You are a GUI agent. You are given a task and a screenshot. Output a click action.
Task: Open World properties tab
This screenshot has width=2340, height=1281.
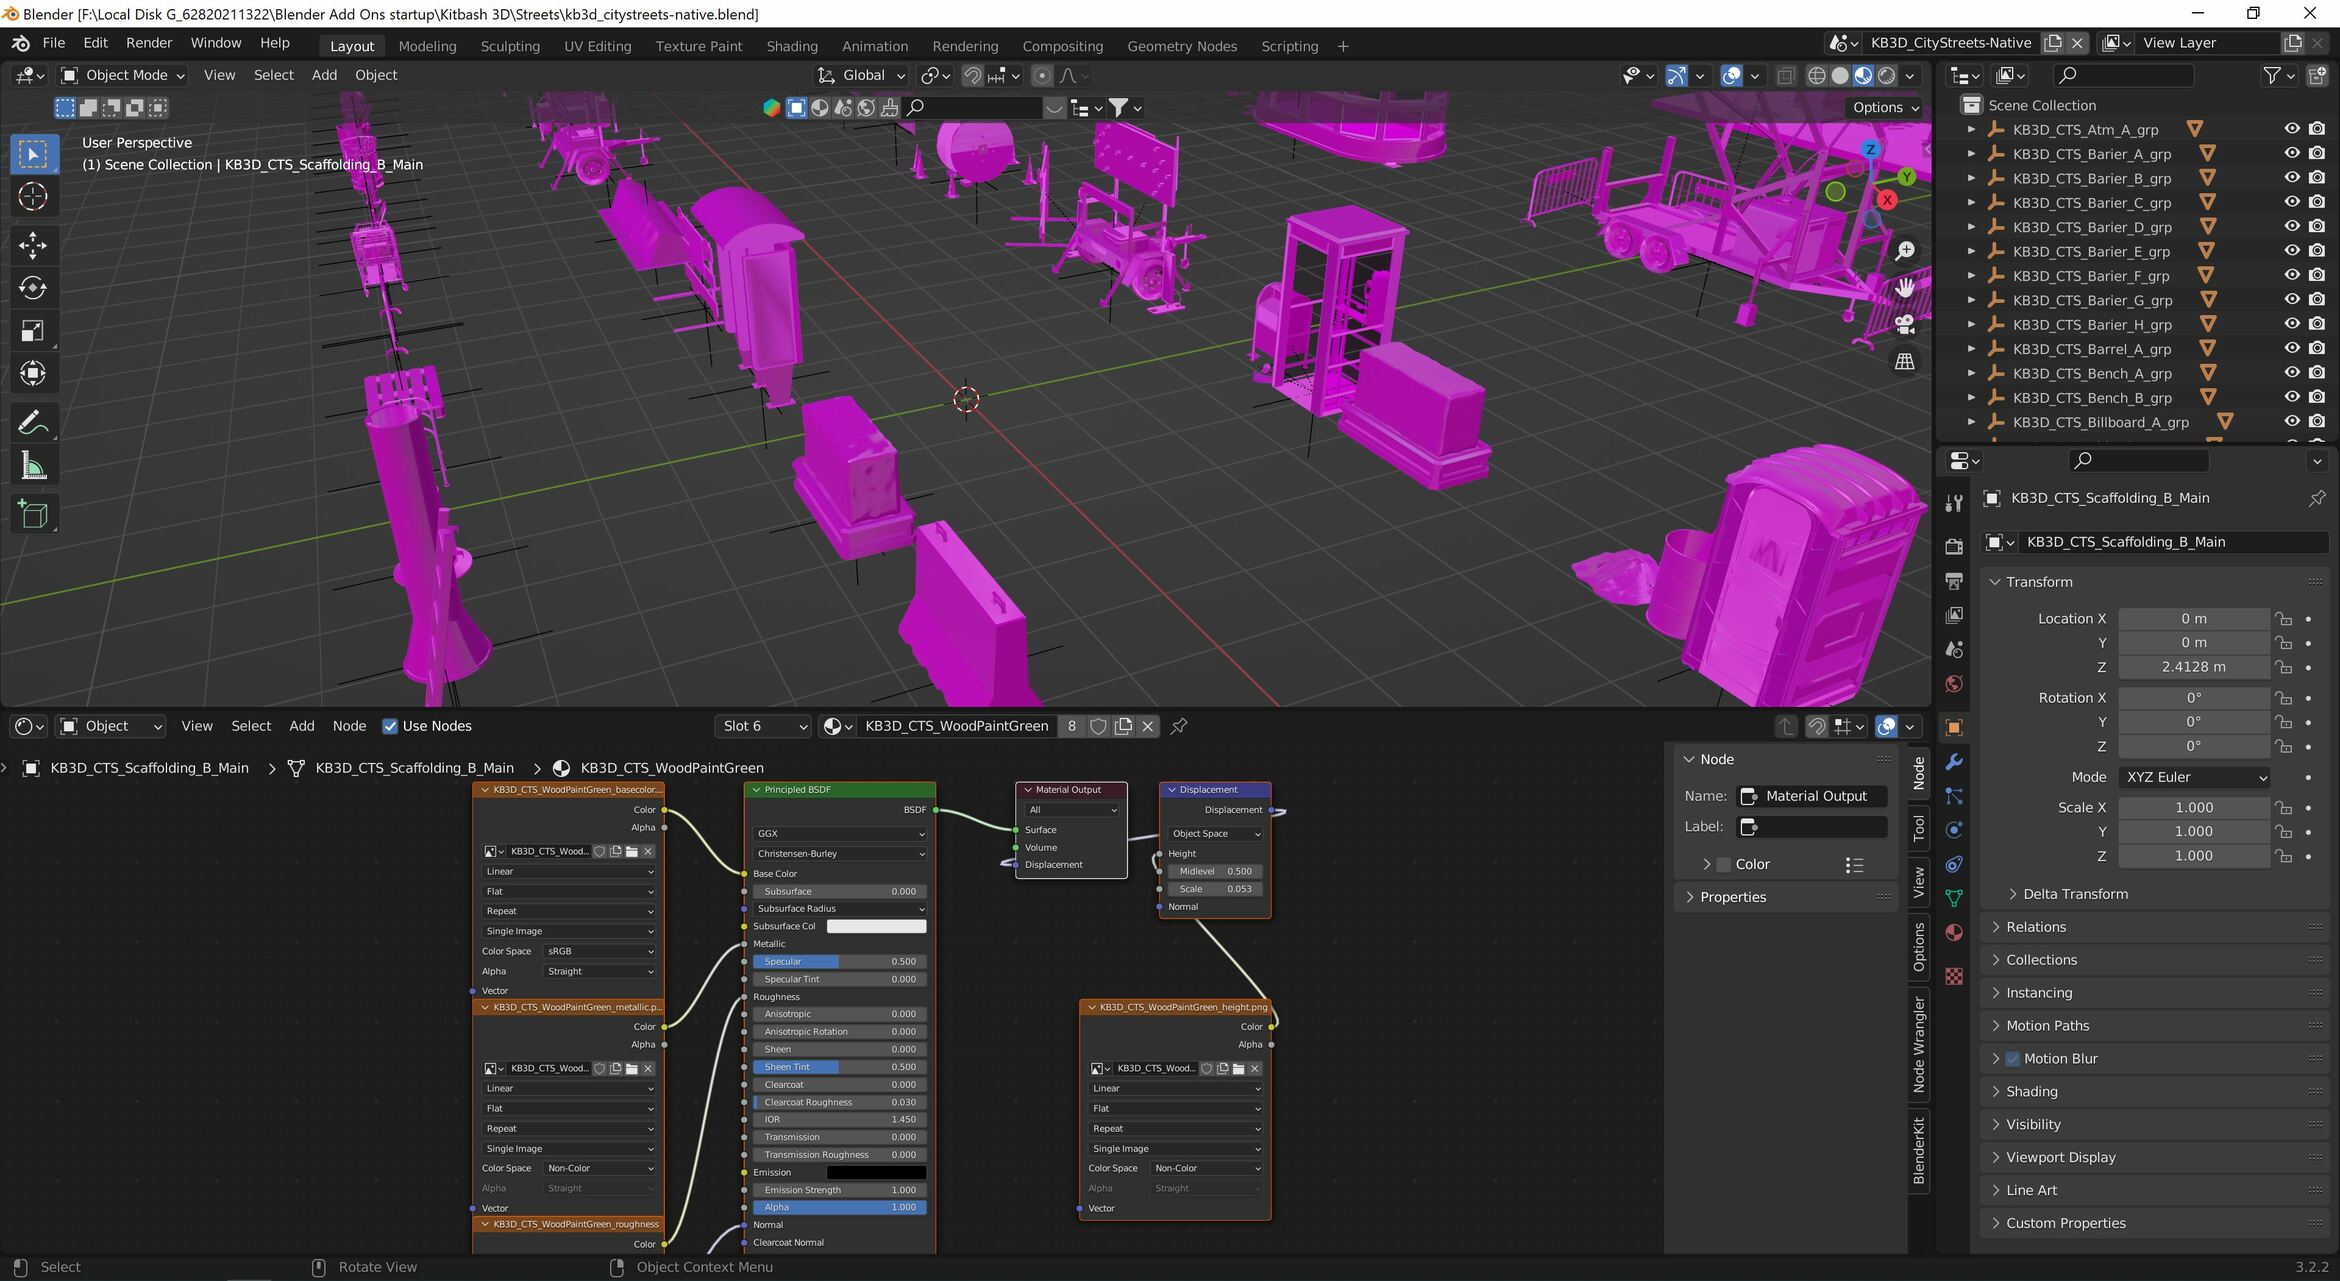click(1954, 683)
